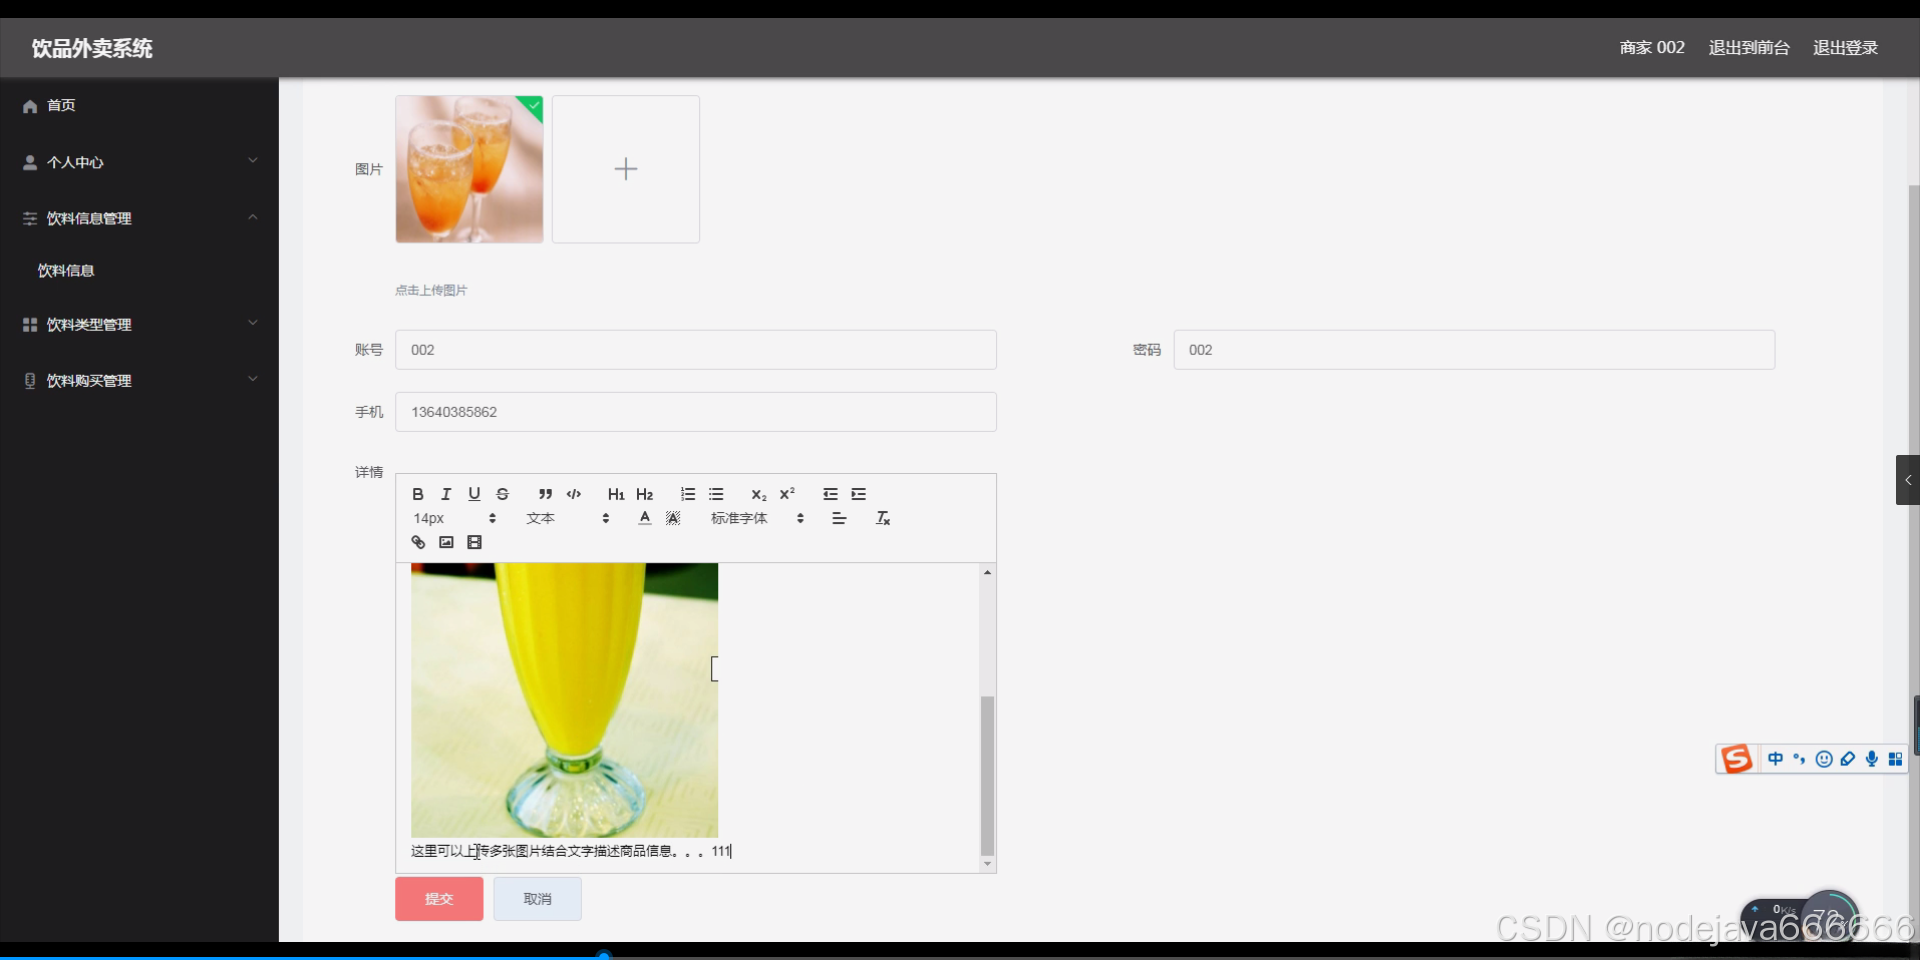Screen dimensions: 1920x960
Task: Expand the 饮料购买管理 sidebar menu
Action: click(x=139, y=381)
